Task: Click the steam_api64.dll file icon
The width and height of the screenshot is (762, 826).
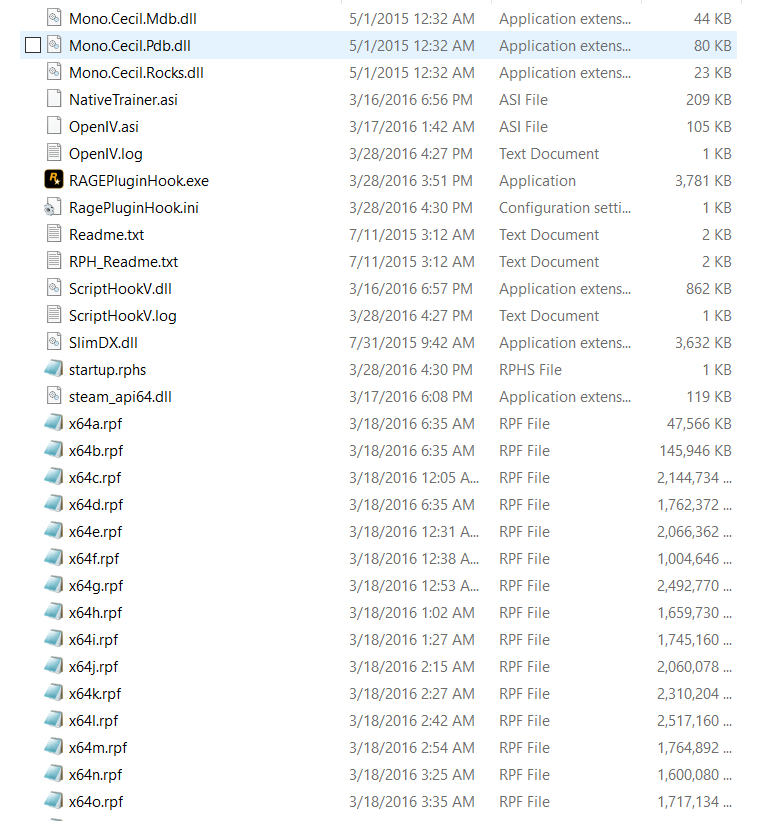Action: click(54, 396)
